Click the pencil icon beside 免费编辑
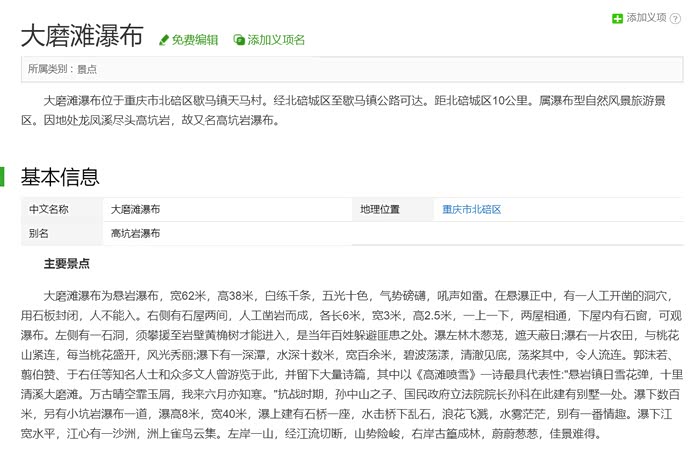The height and width of the screenshot is (472, 700). [164, 40]
